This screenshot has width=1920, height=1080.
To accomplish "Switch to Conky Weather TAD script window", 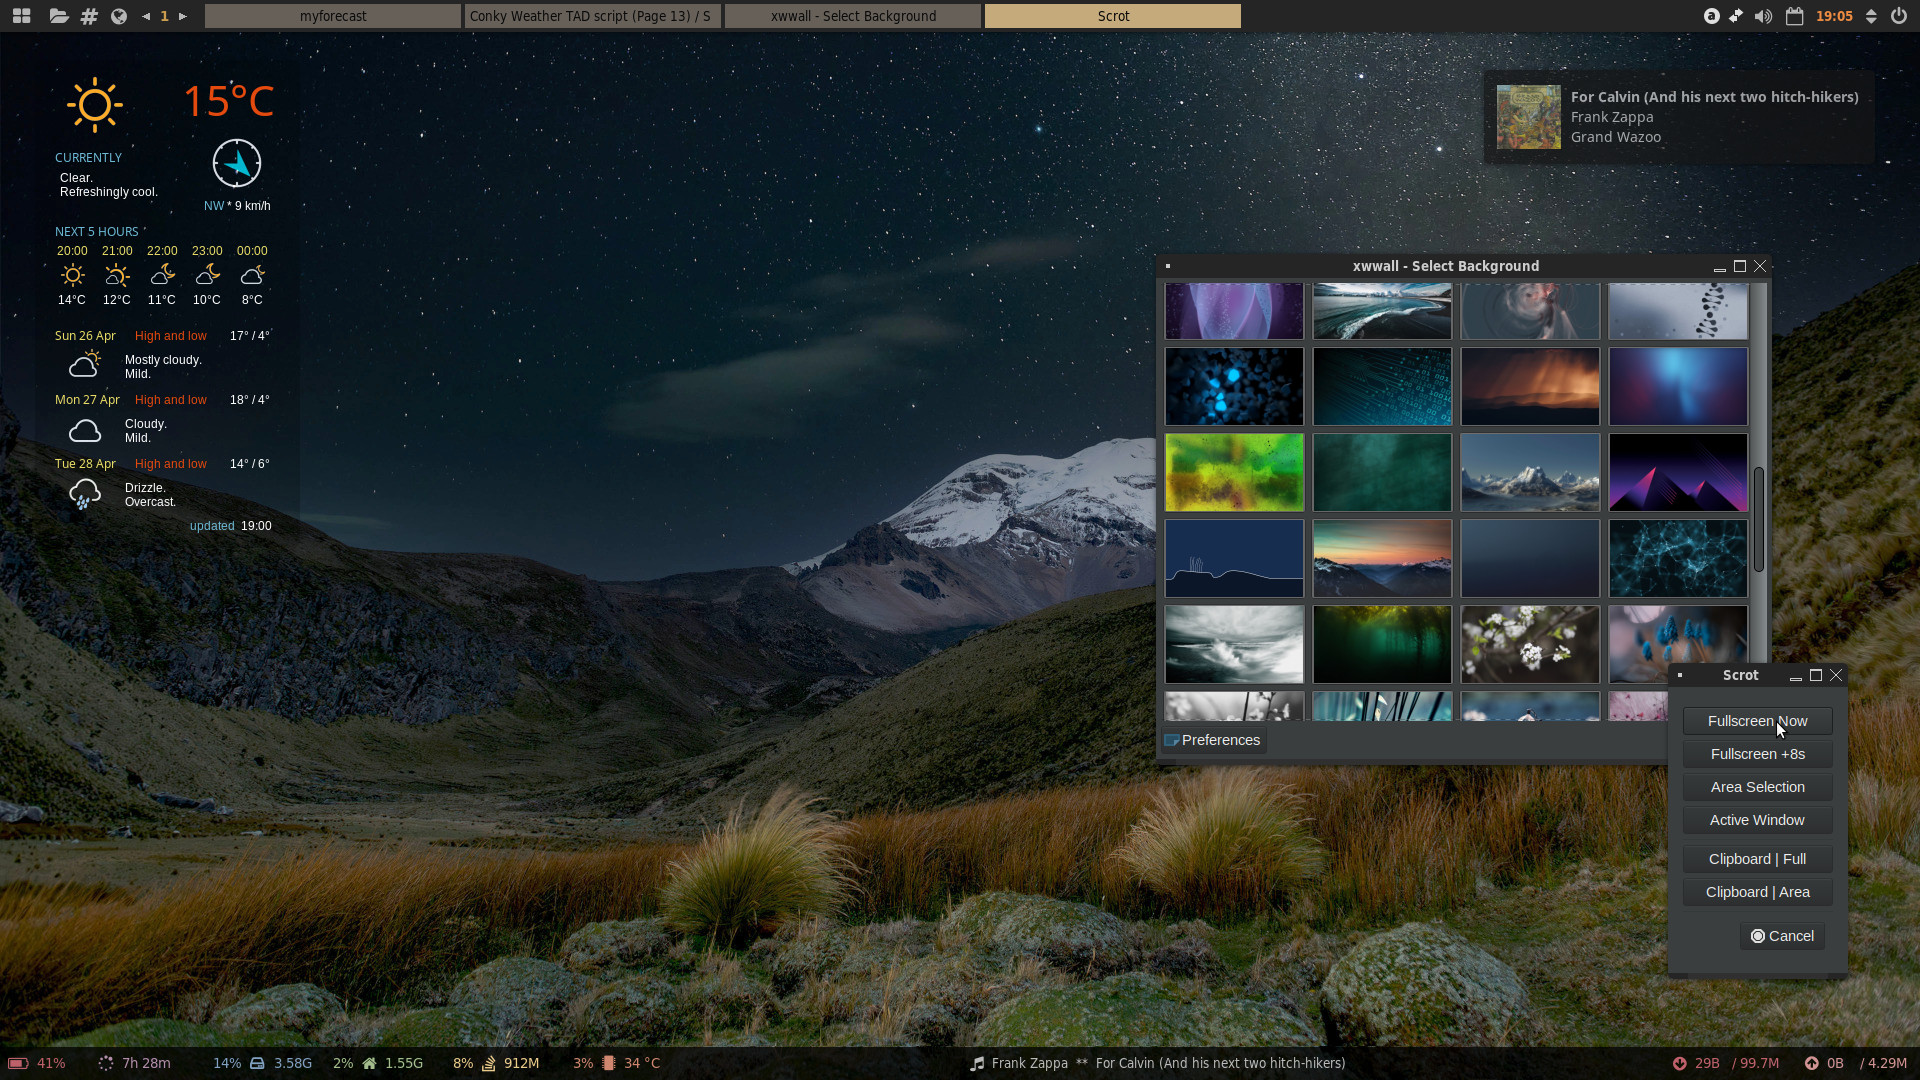I will (x=592, y=16).
